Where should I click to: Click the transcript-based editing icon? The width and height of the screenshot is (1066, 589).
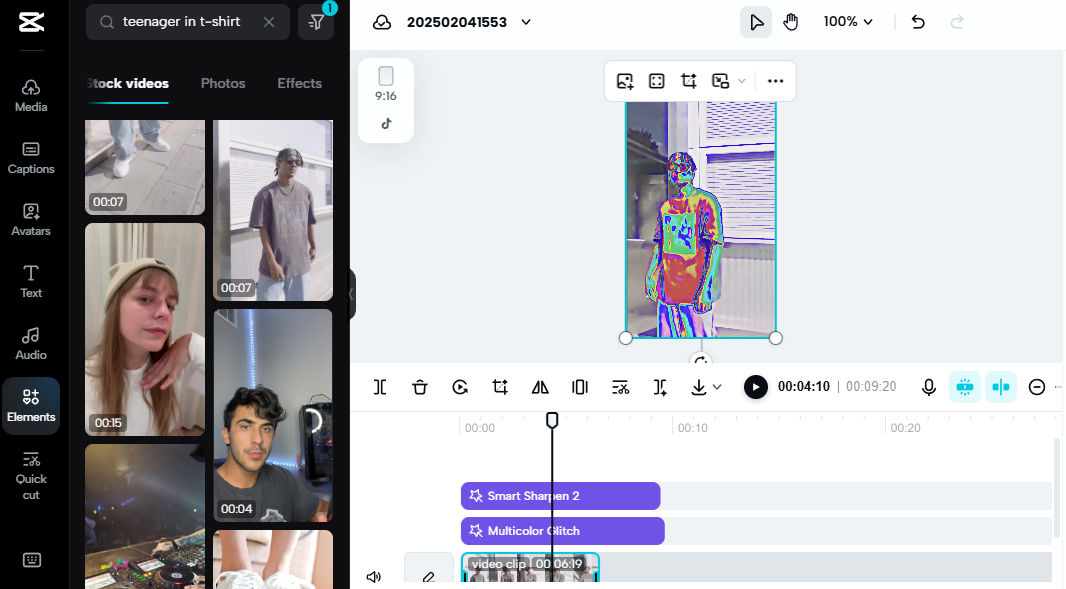pyautogui.click(x=620, y=387)
